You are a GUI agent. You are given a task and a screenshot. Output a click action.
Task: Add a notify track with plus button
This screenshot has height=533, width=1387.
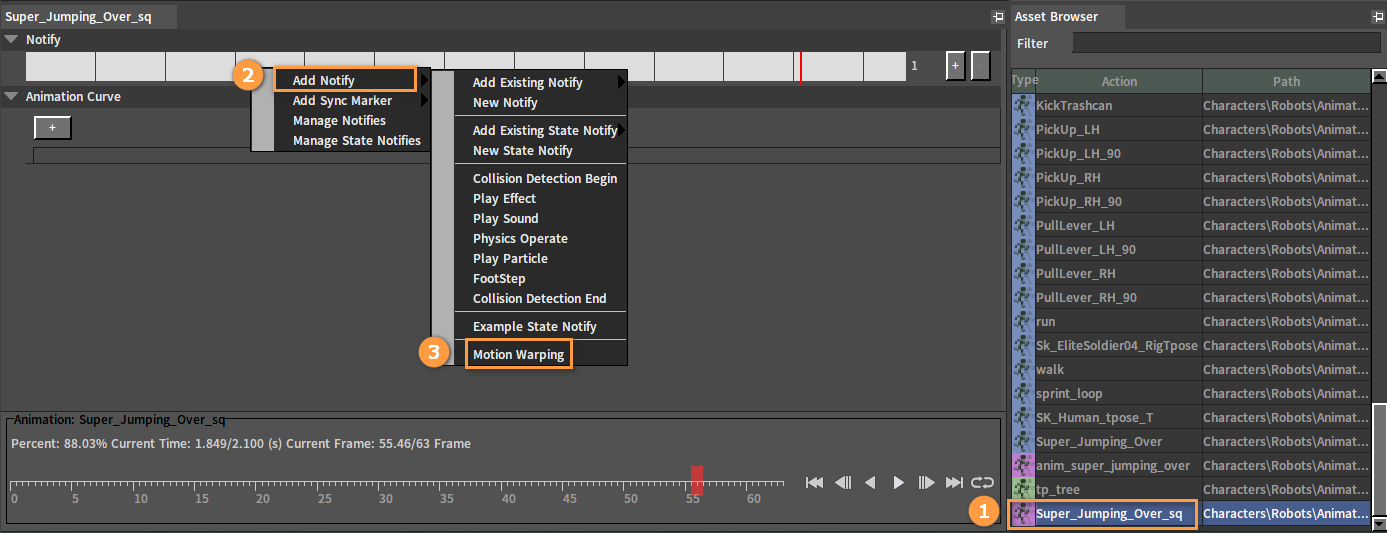tap(955, 65)
